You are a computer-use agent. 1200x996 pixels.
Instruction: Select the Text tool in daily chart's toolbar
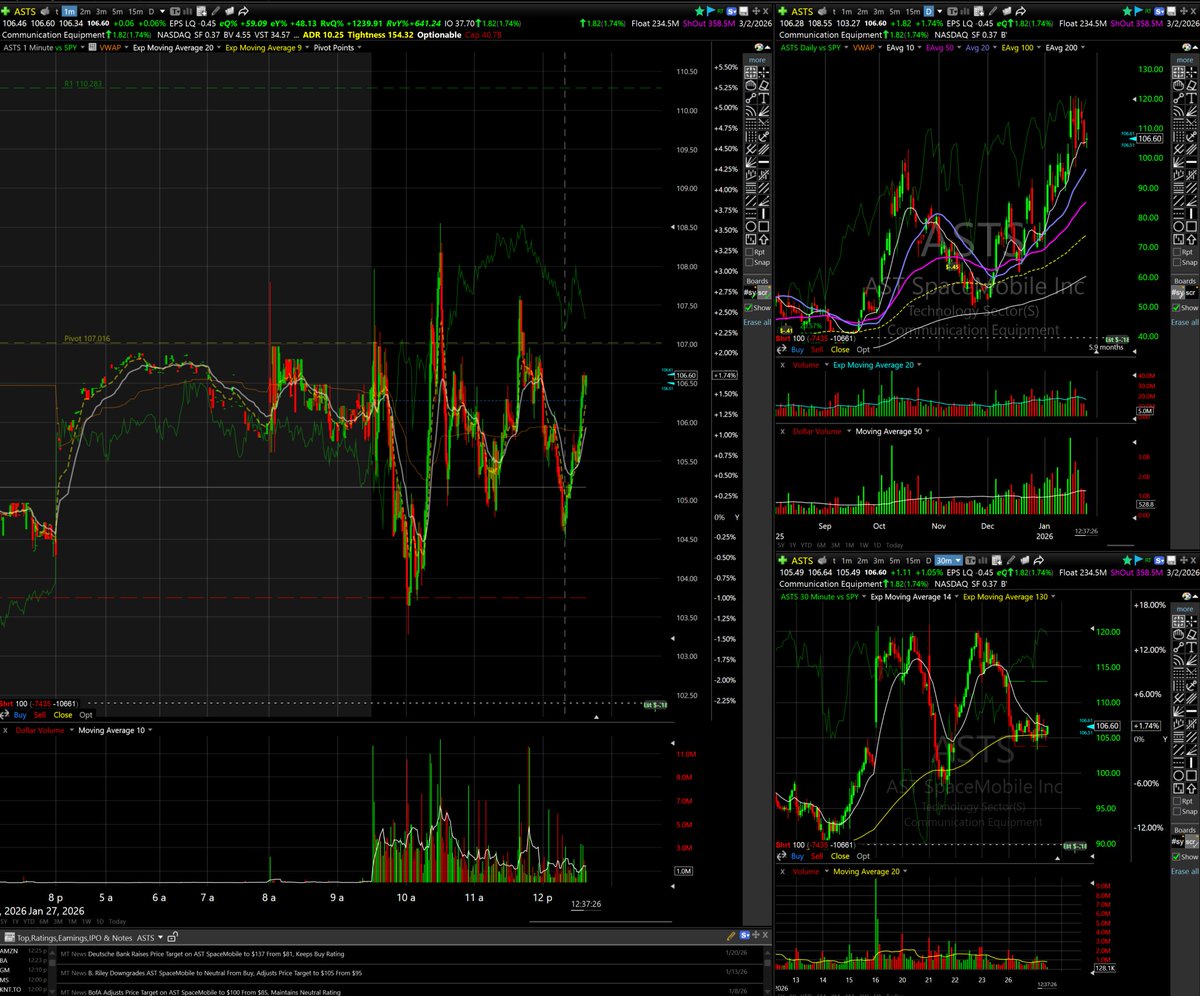point(1191,98)
